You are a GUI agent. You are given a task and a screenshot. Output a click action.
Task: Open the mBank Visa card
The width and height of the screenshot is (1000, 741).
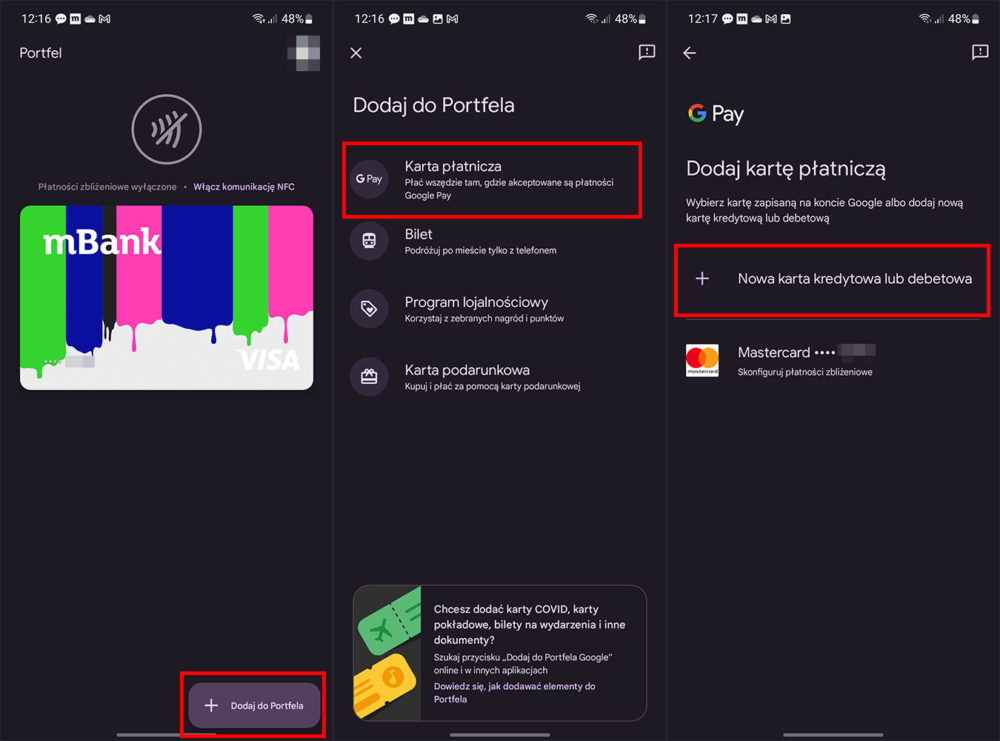166,297
